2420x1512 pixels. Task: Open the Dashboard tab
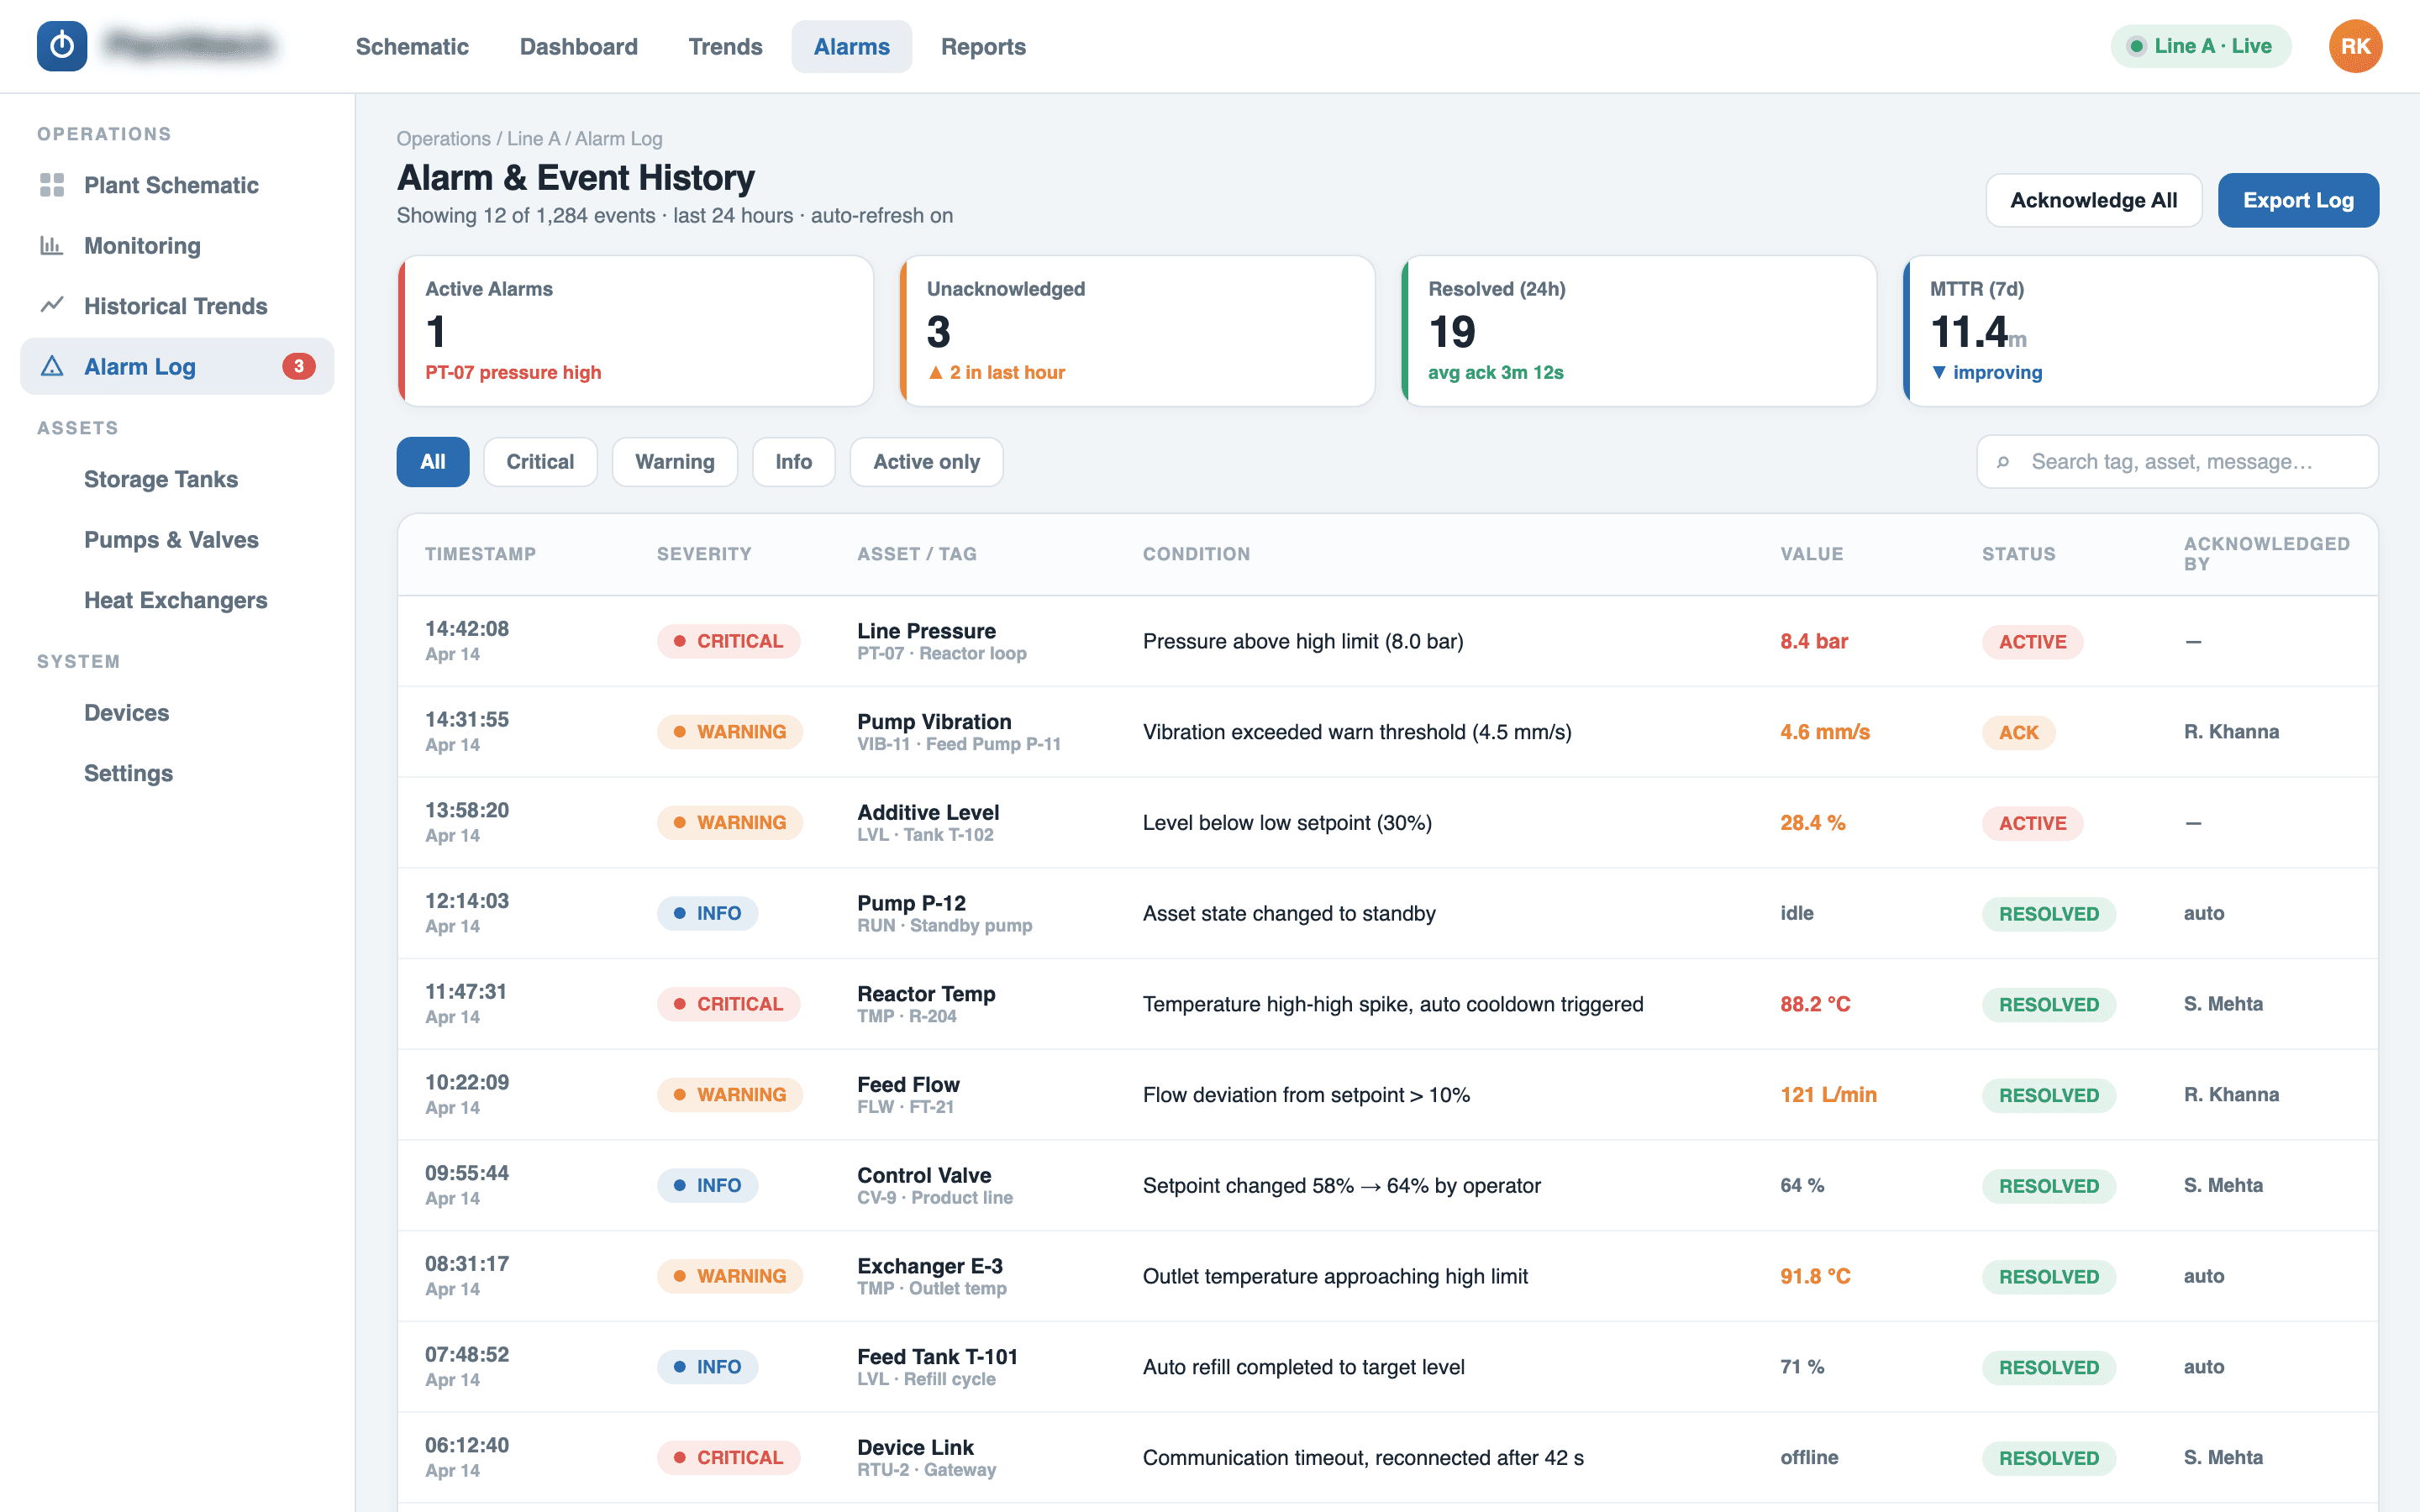coord(578,46)
